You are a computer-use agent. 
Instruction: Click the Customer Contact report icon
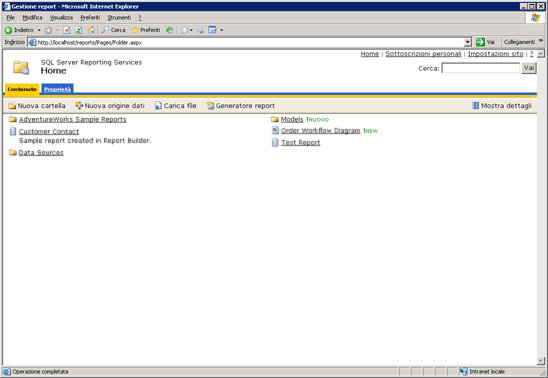click(x=13, y=131)
